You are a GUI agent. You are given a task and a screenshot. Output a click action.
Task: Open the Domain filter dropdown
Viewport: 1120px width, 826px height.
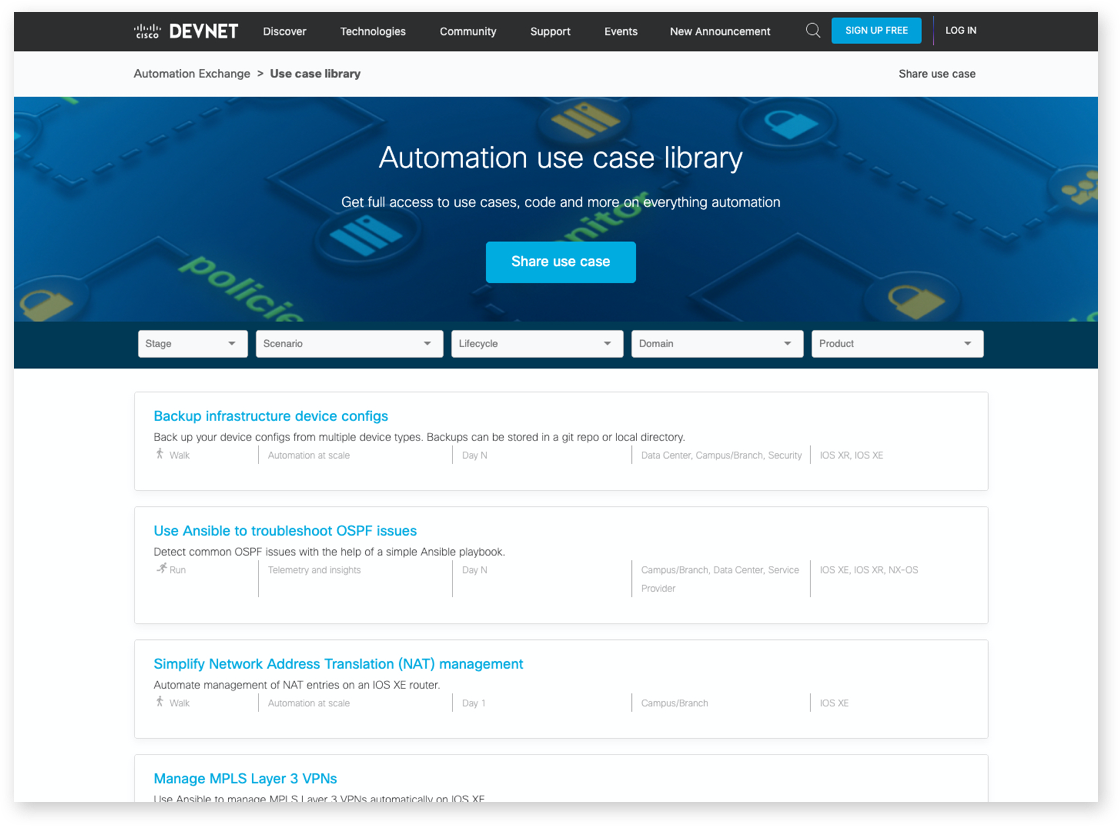coord(717,343)
